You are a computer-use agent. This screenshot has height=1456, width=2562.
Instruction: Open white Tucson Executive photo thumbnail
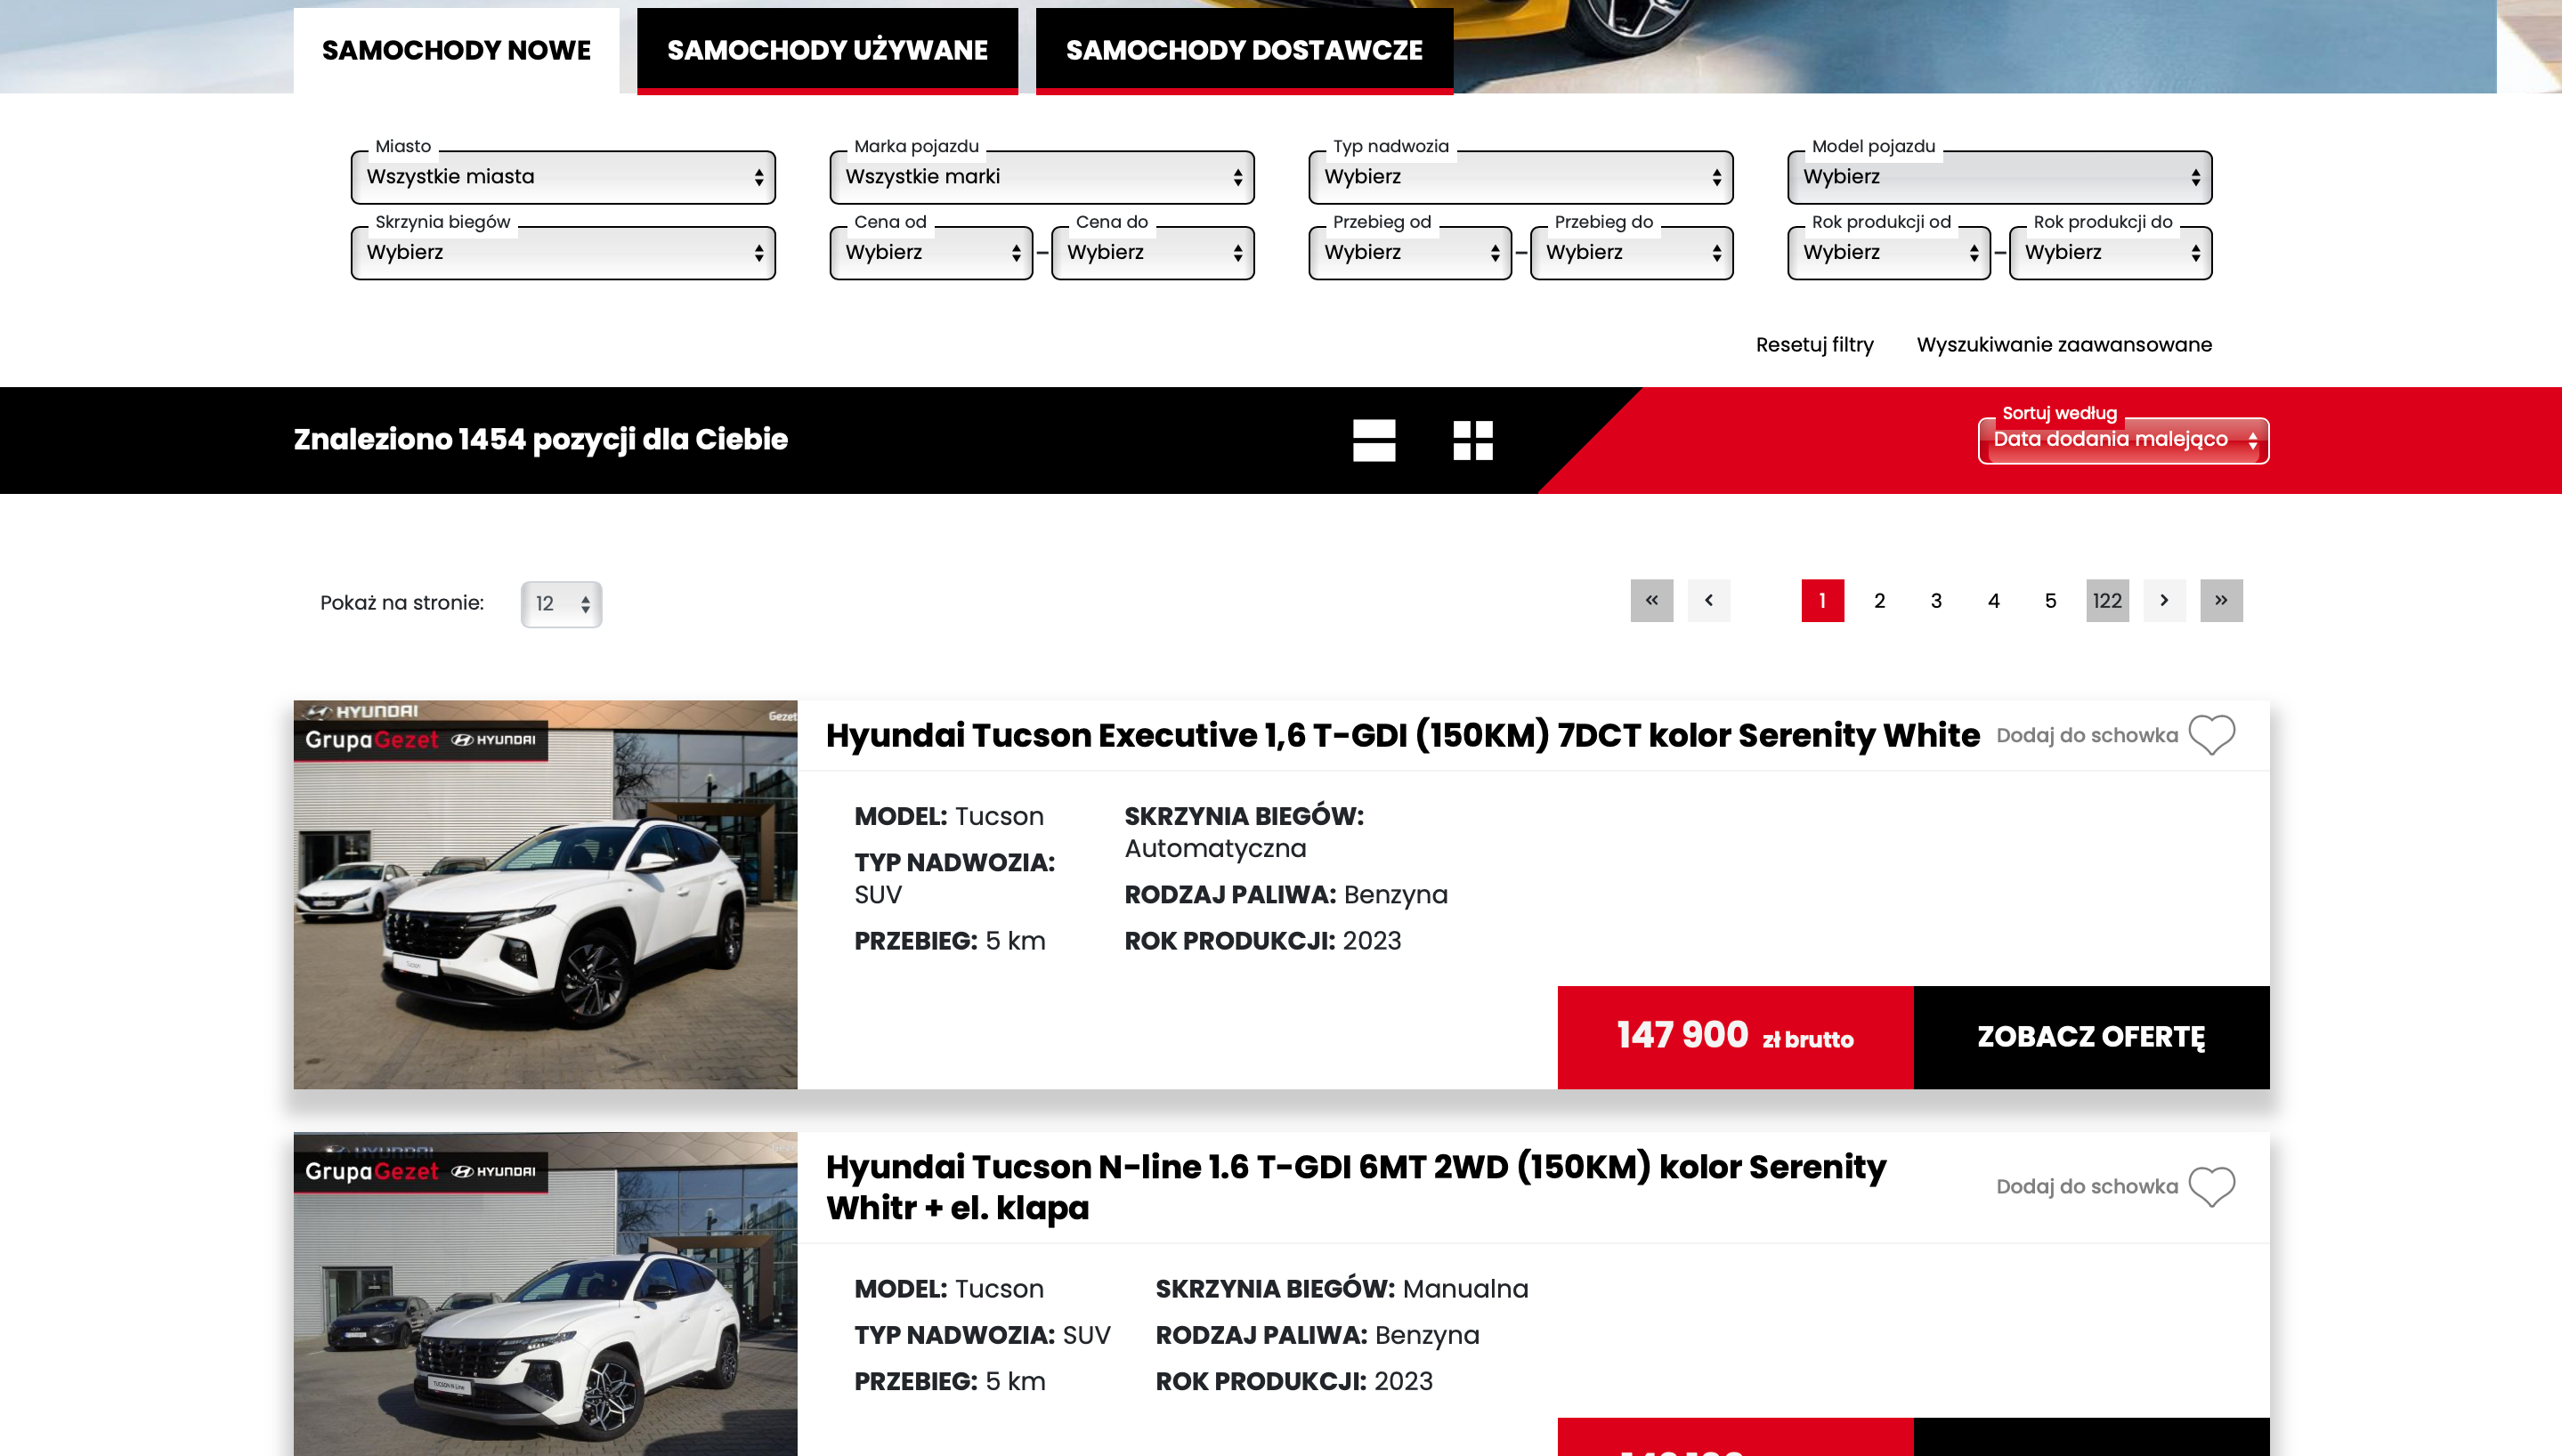tap(545, 895)
